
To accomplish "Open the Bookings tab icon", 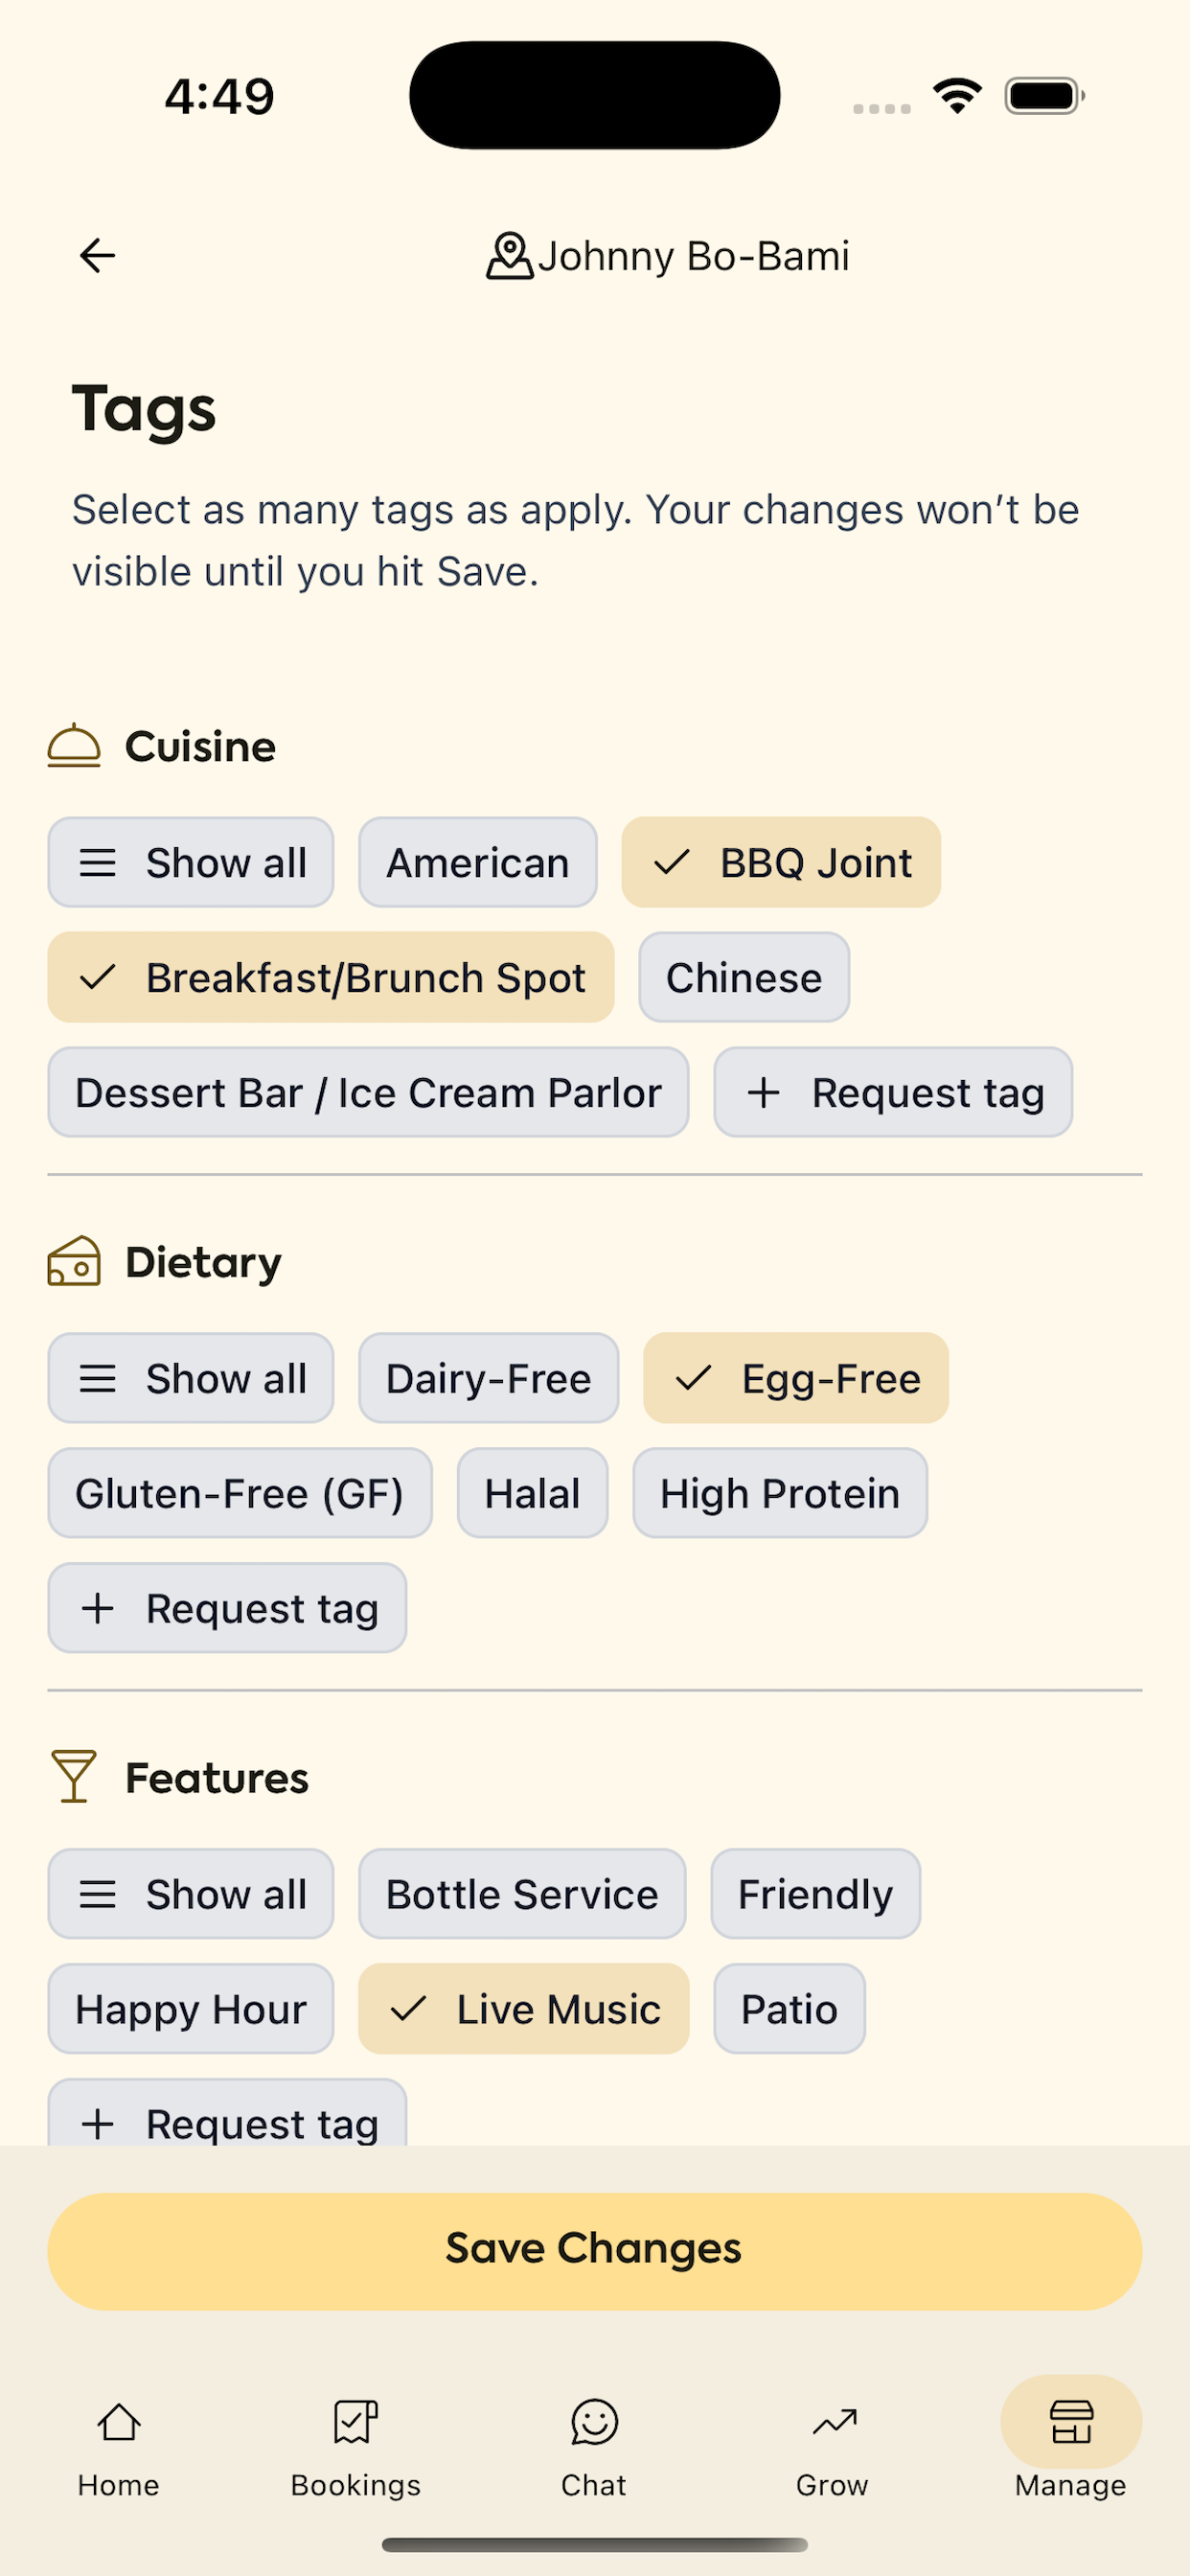I will pos(356,2421).
